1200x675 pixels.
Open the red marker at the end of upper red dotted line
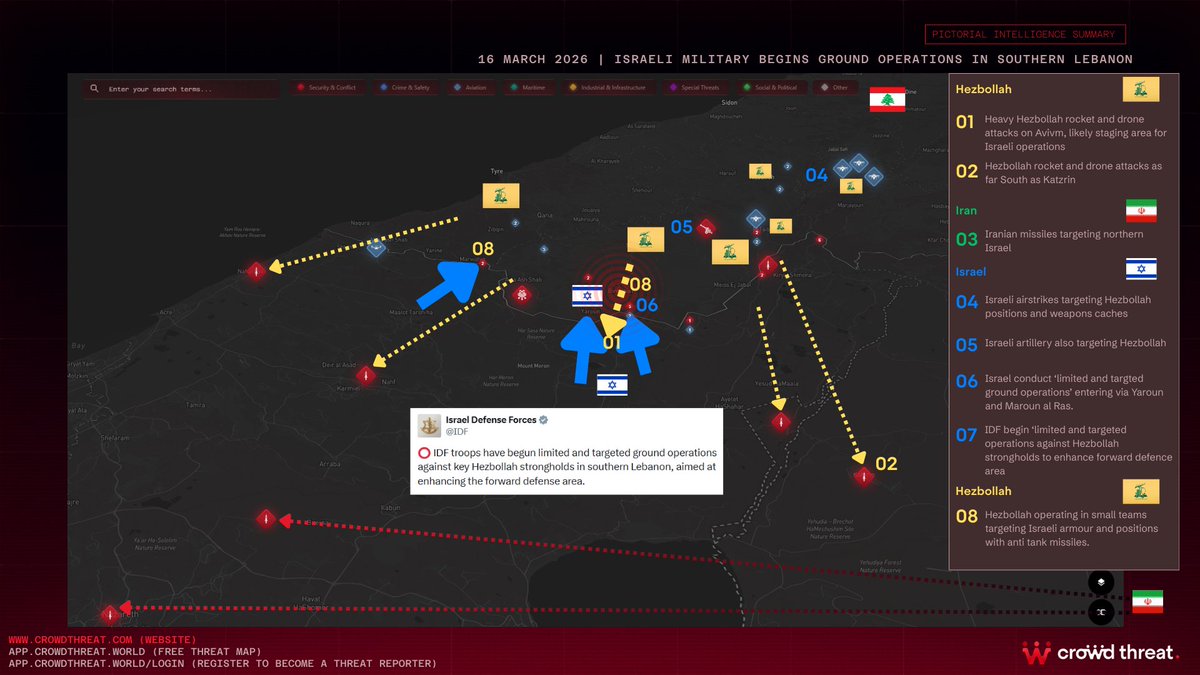tap(266, 519)
